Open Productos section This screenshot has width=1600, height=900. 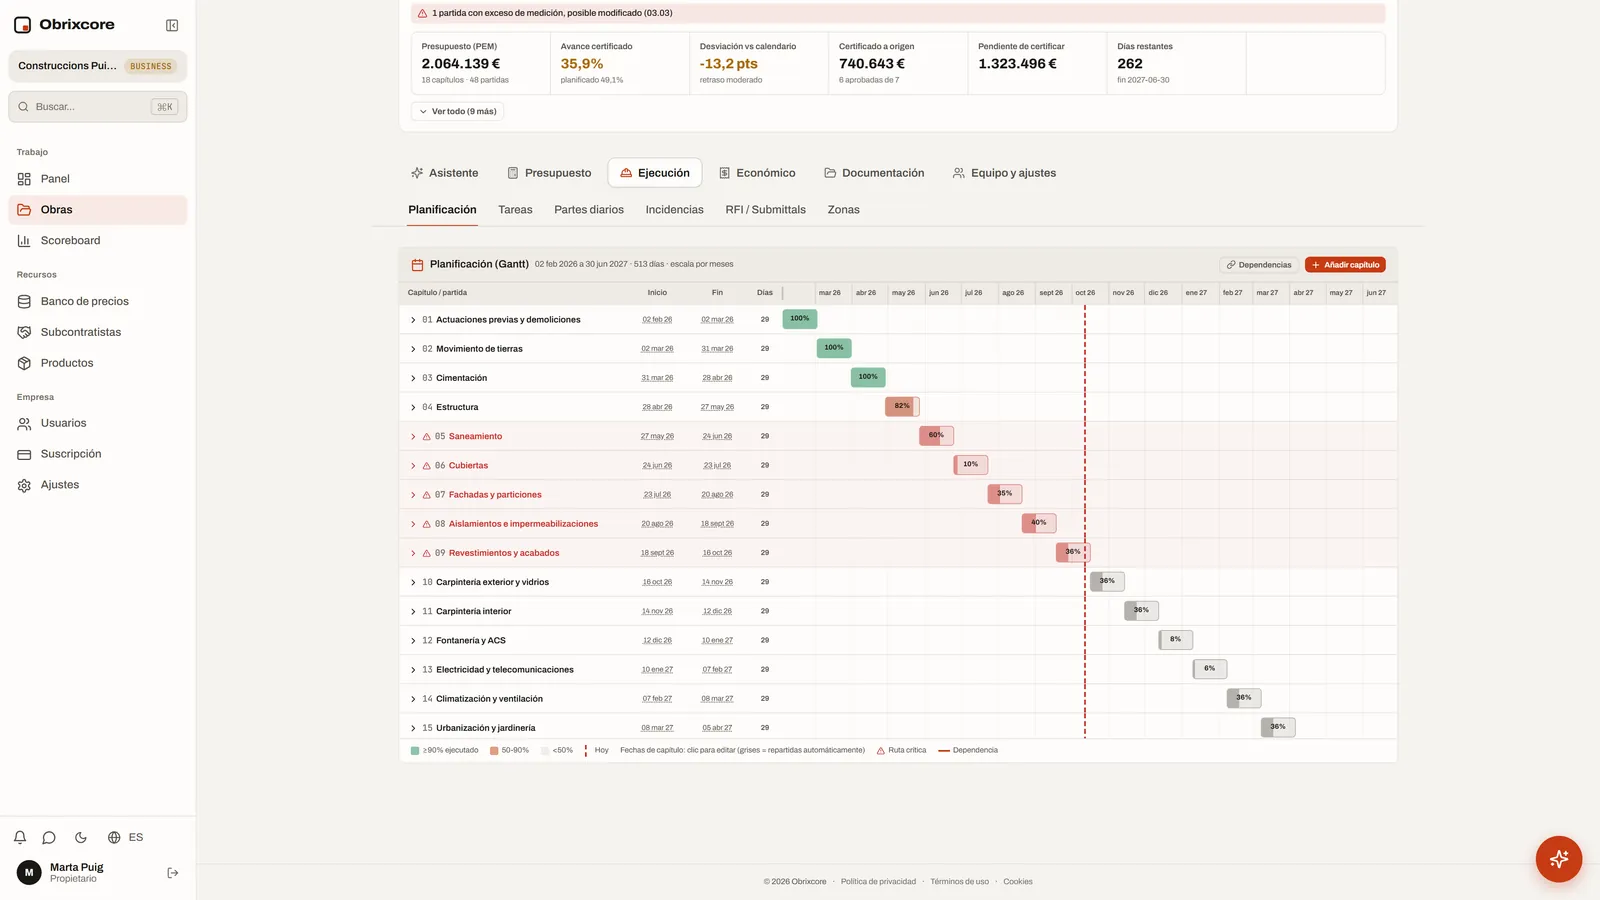tap(97, 363)
